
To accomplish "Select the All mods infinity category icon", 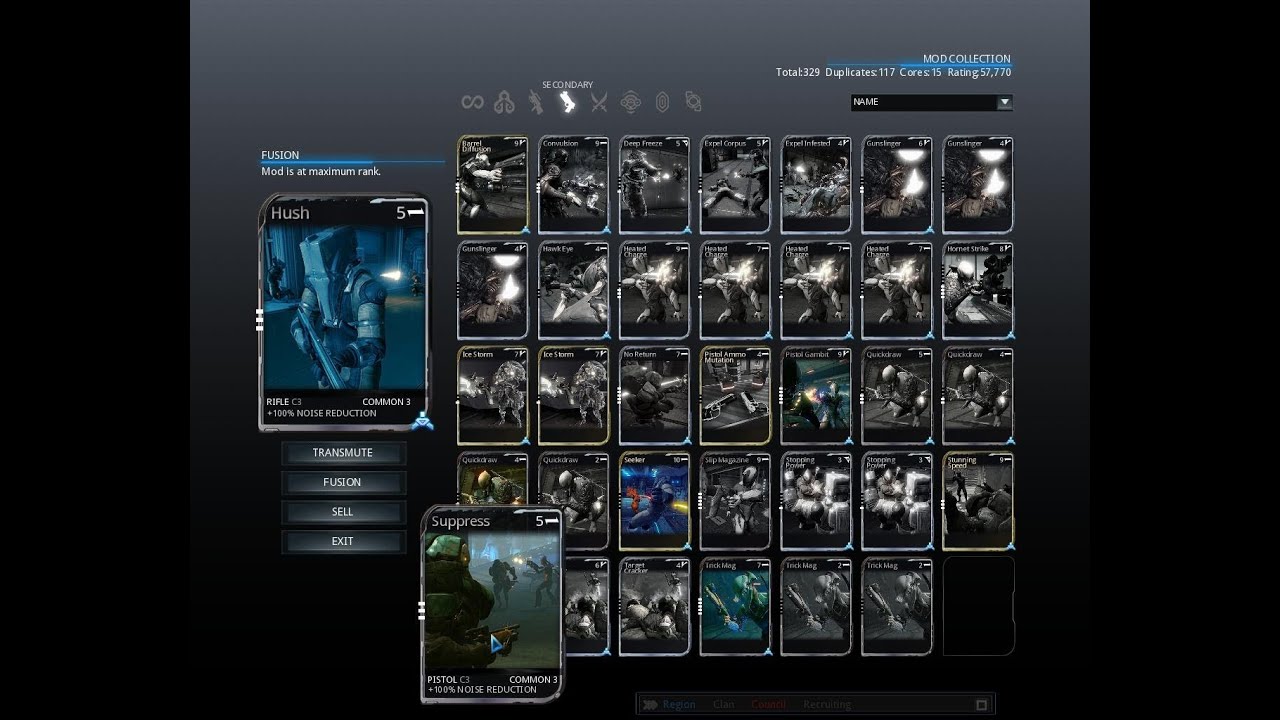I will pos(472,102).
